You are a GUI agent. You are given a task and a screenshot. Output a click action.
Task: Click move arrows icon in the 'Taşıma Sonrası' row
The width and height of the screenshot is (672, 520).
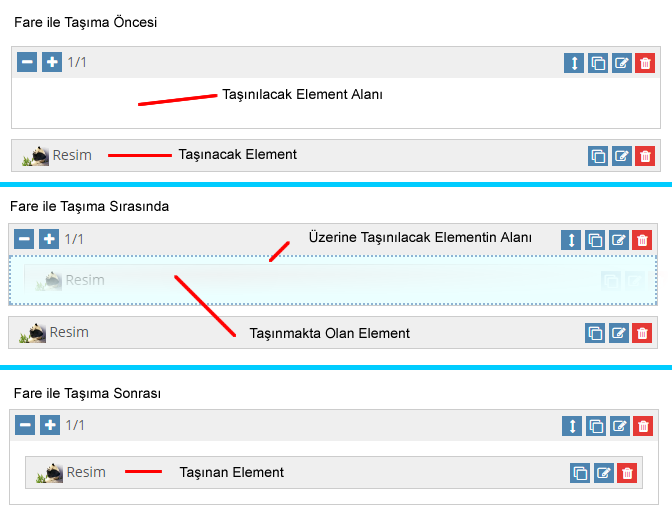pyautogui.click(x=571, y=426)
